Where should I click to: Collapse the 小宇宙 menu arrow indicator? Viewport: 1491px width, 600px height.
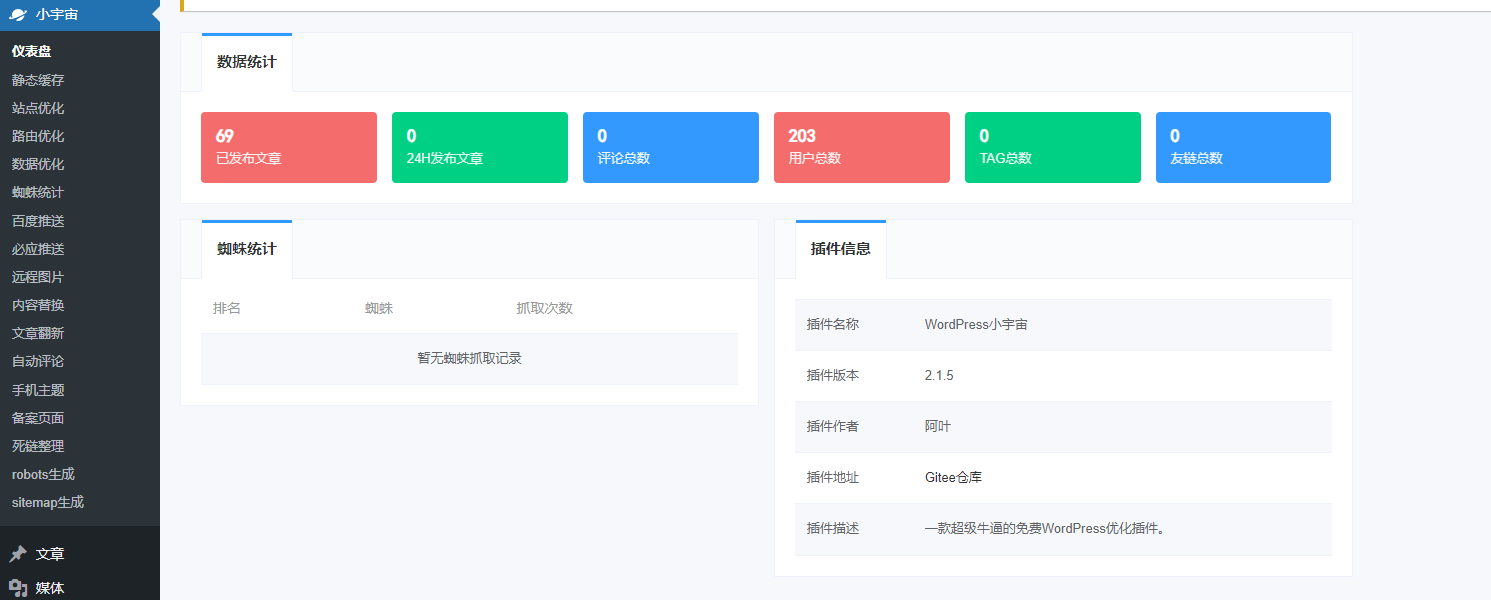point(155,15)
